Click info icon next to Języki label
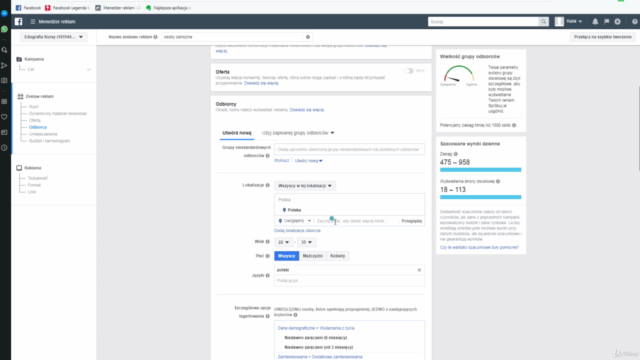Screen dimensions: 640x360 [x=268, y=276]
